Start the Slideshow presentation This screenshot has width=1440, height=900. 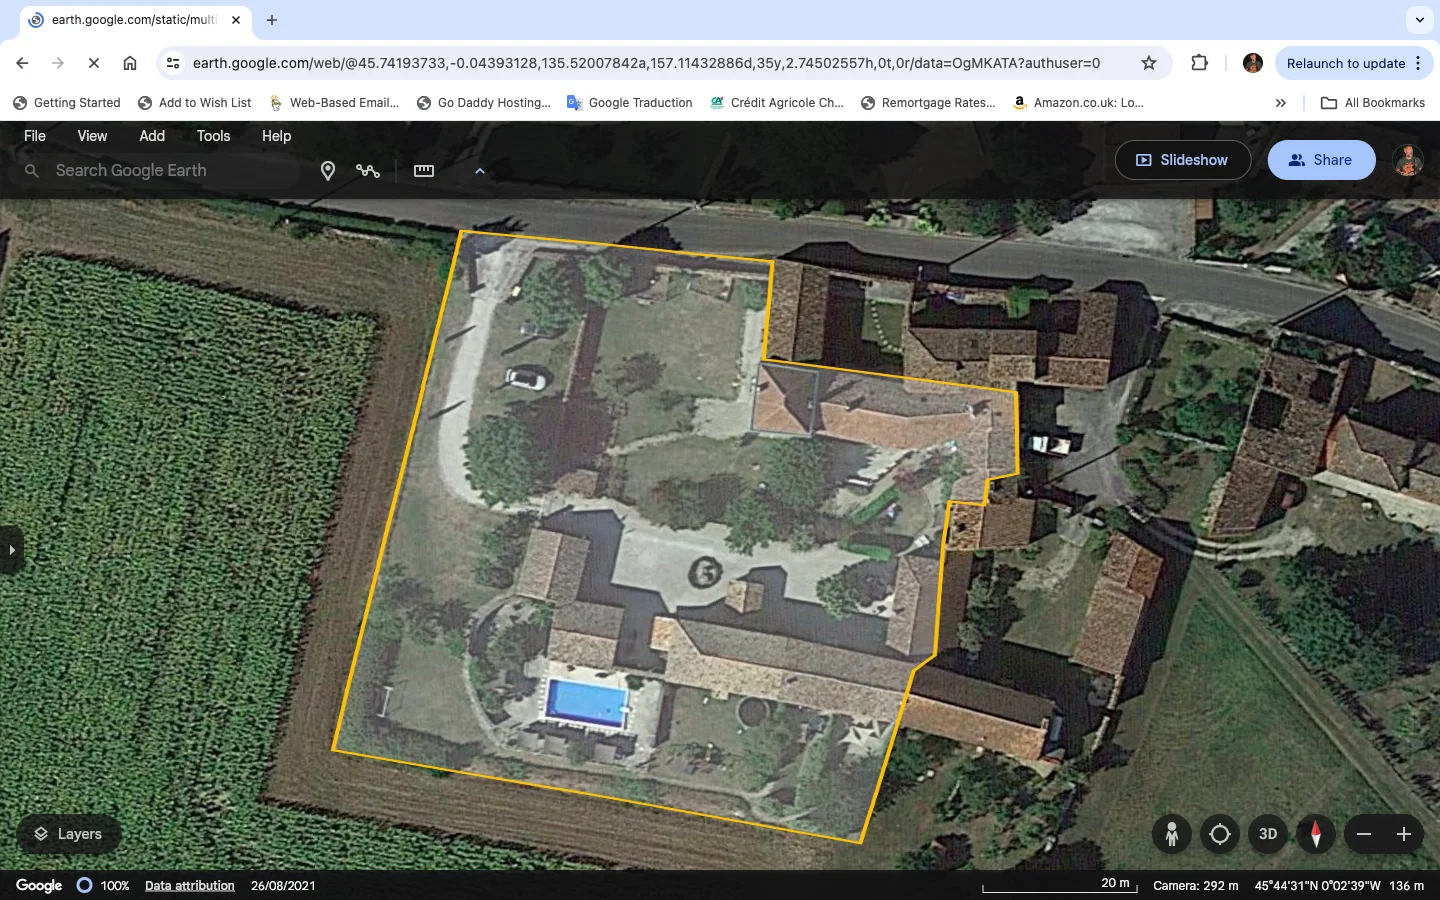pyautogui.click(x=1182, y=160)
